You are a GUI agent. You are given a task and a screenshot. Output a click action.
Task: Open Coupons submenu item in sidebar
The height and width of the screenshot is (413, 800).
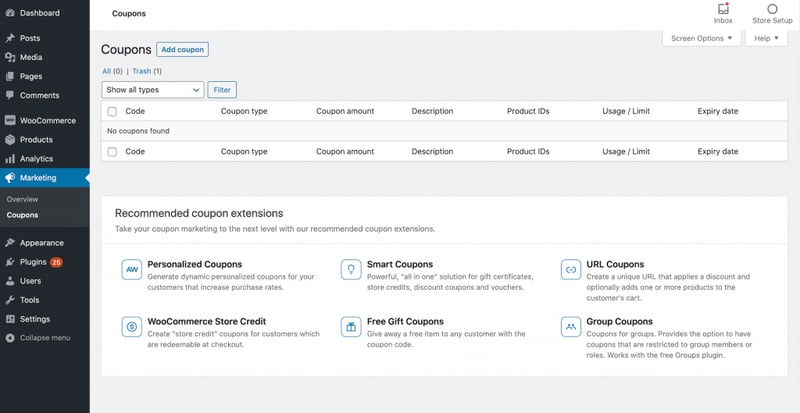pos(22,215)
